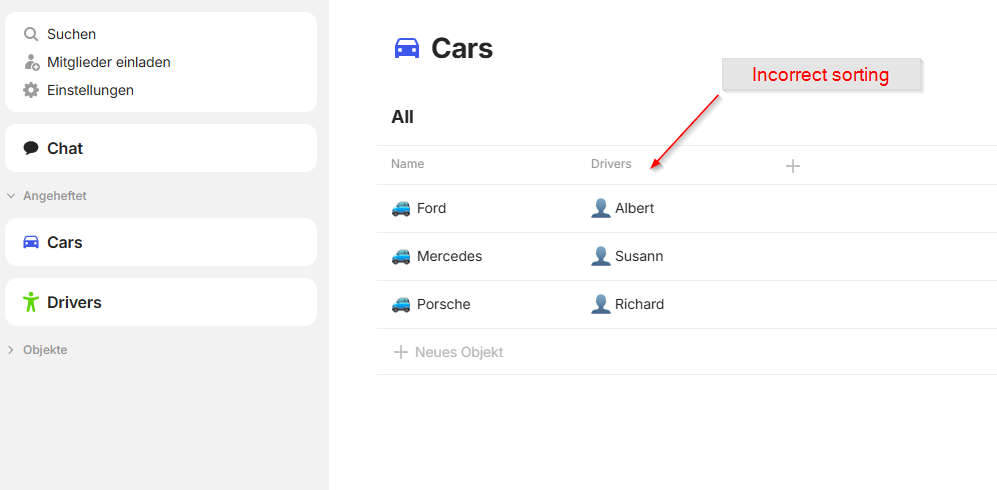The width and height of the screenshot is (997, 490).
Task: Click the Drivers column header
Action: pos(611,164)
